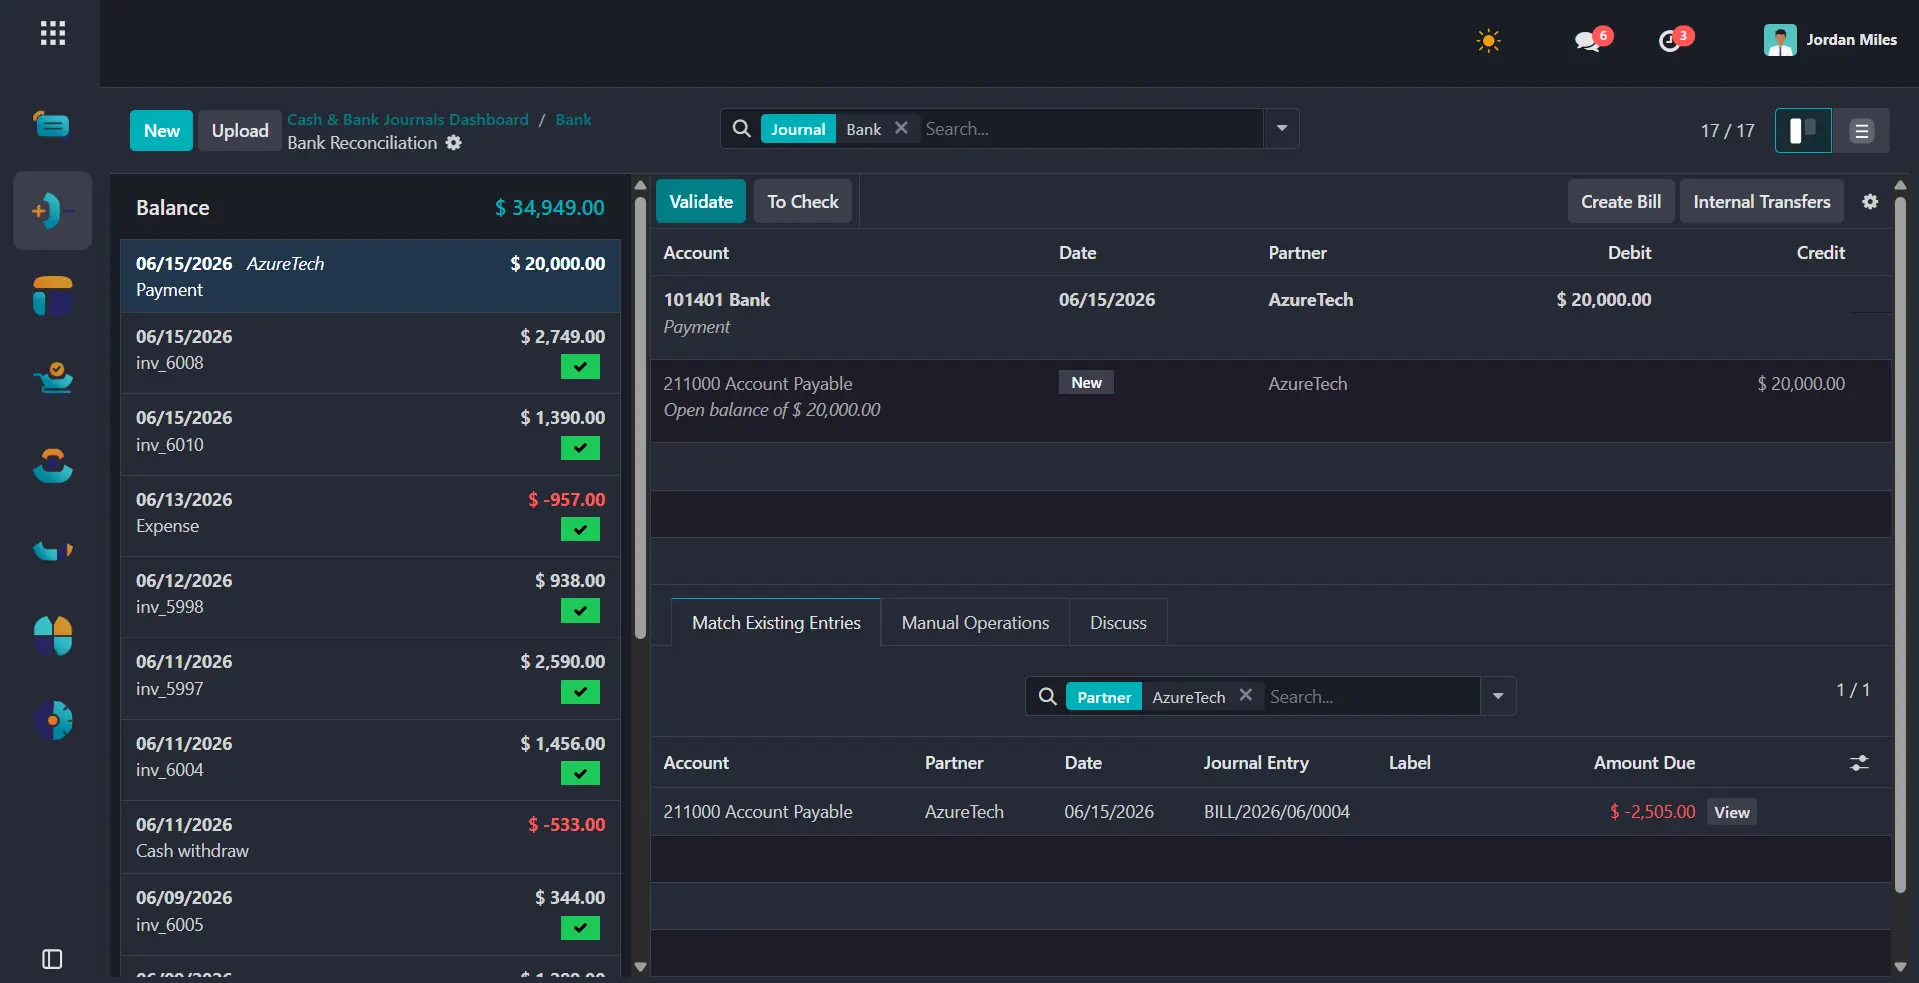
Task: Open the four-quadrant teal and orange sidebar app
Action: pyautogui.click(x=52, y=635)
